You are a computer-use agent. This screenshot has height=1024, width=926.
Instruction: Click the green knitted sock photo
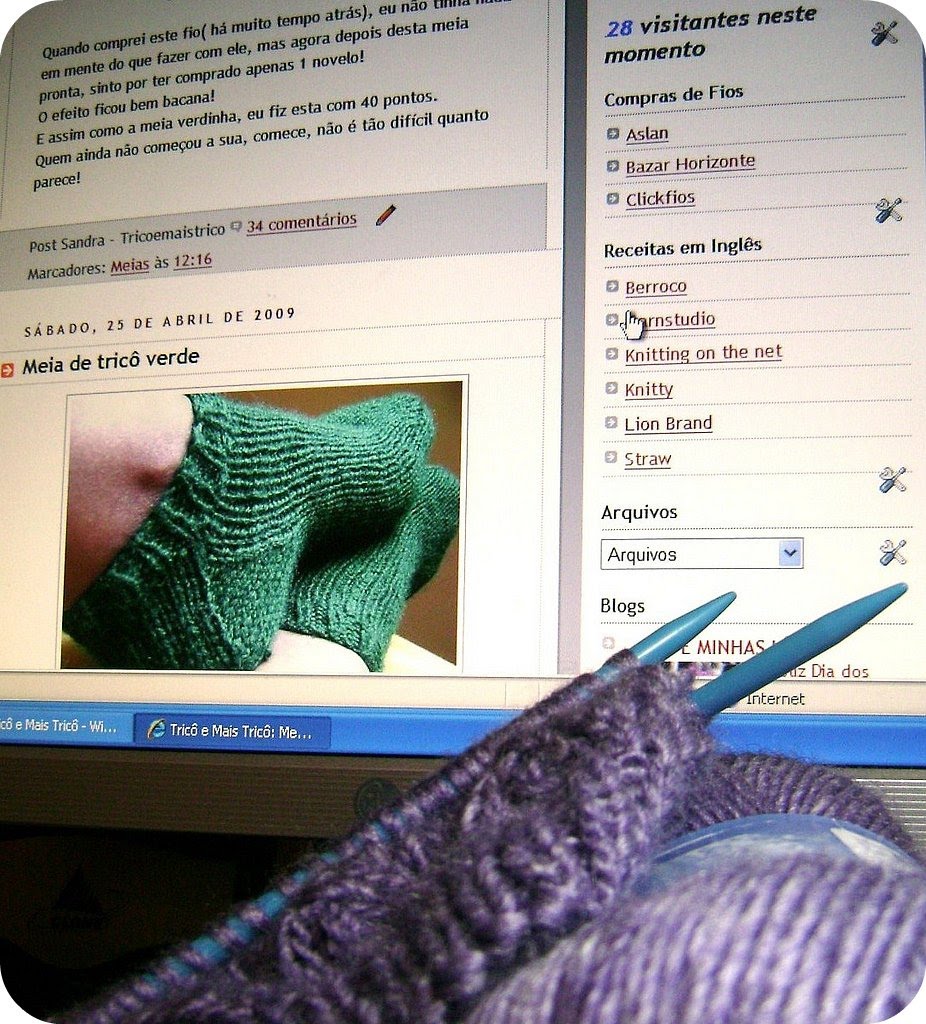tap(261, 524)
